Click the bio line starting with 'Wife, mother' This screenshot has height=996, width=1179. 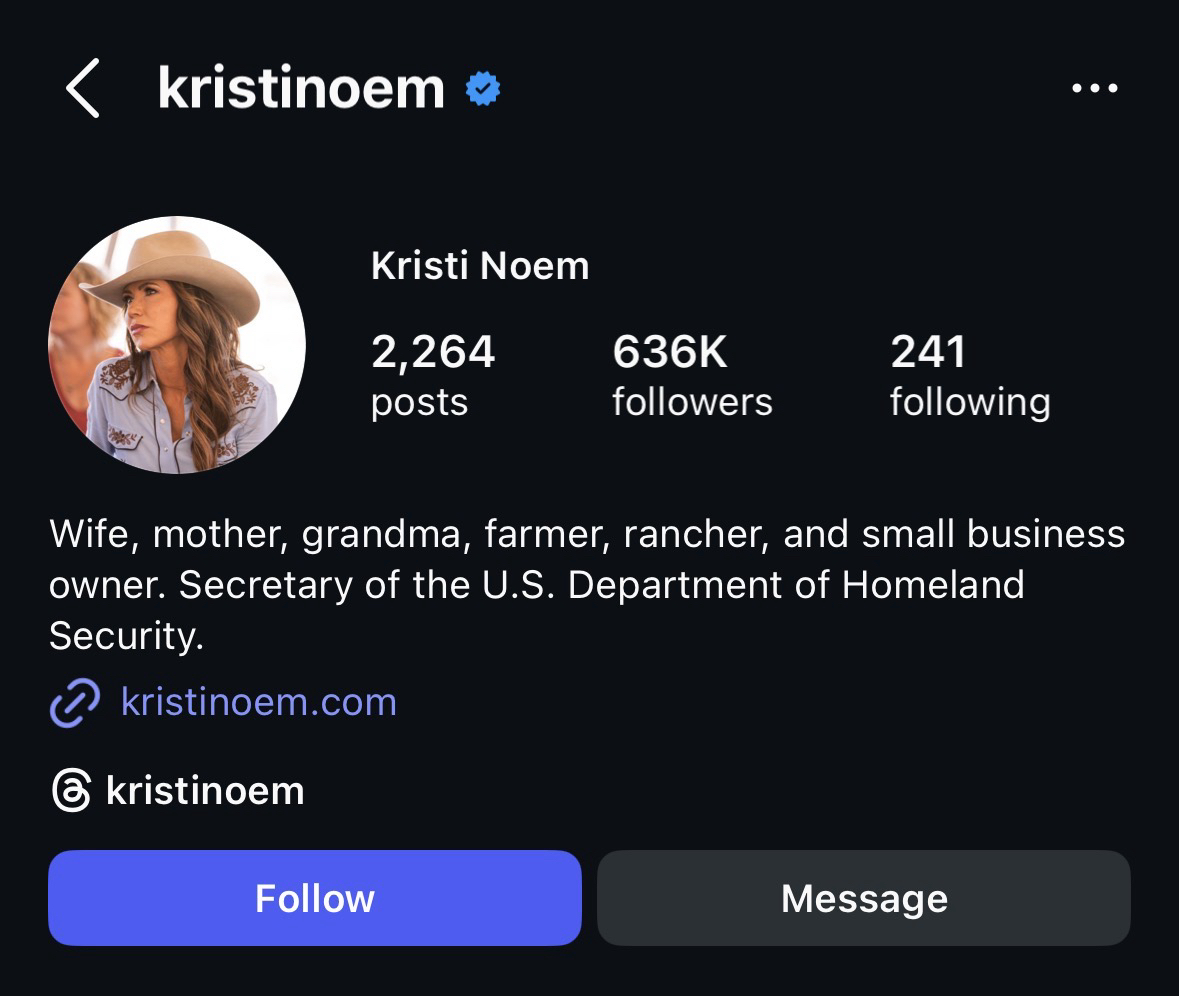tap(587, 534)
